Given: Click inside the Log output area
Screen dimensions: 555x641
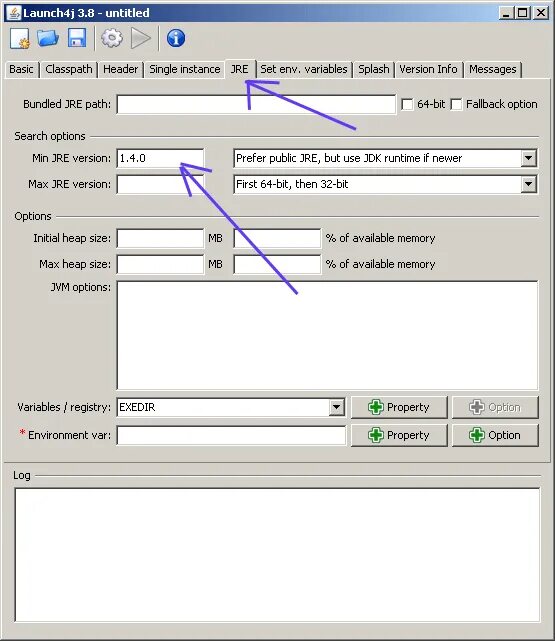Looking at the screenshot, I should click(x=277, y=555).
